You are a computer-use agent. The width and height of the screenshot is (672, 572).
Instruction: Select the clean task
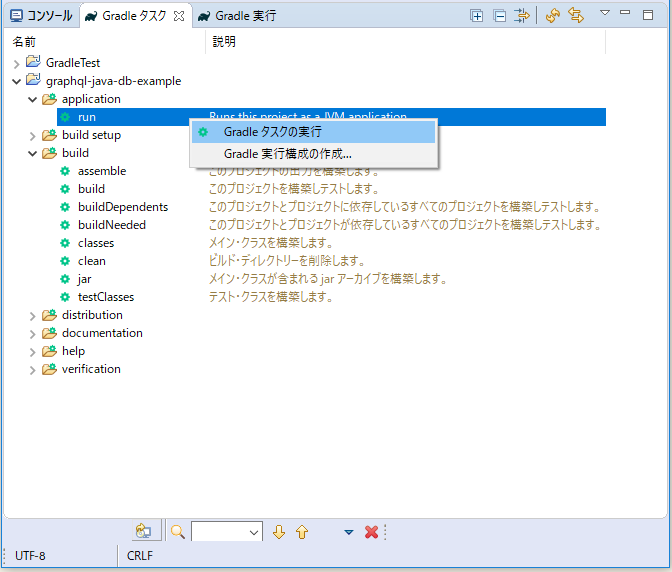(x=92, y=261)
